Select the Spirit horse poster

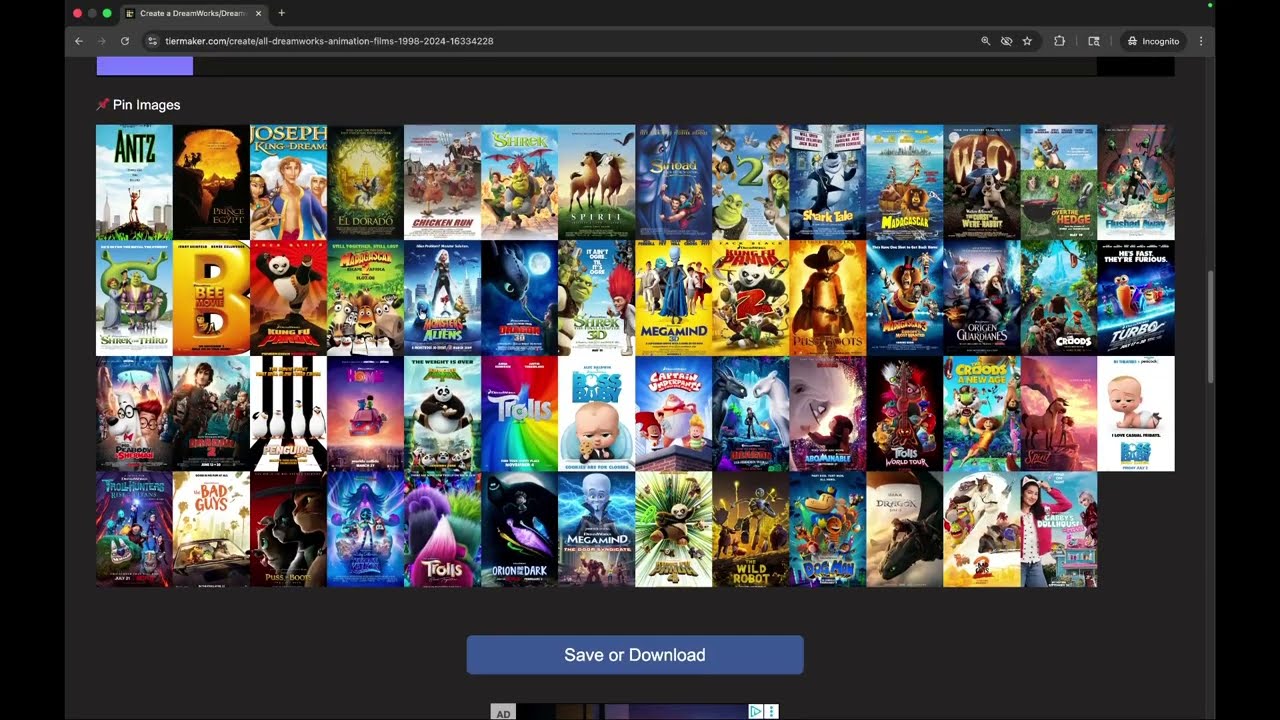(x=596, y=182)
